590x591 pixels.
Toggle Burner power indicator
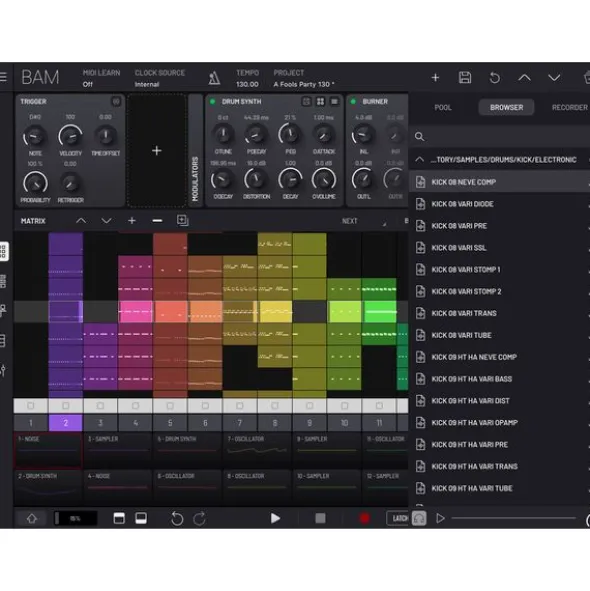coord(353,101)
